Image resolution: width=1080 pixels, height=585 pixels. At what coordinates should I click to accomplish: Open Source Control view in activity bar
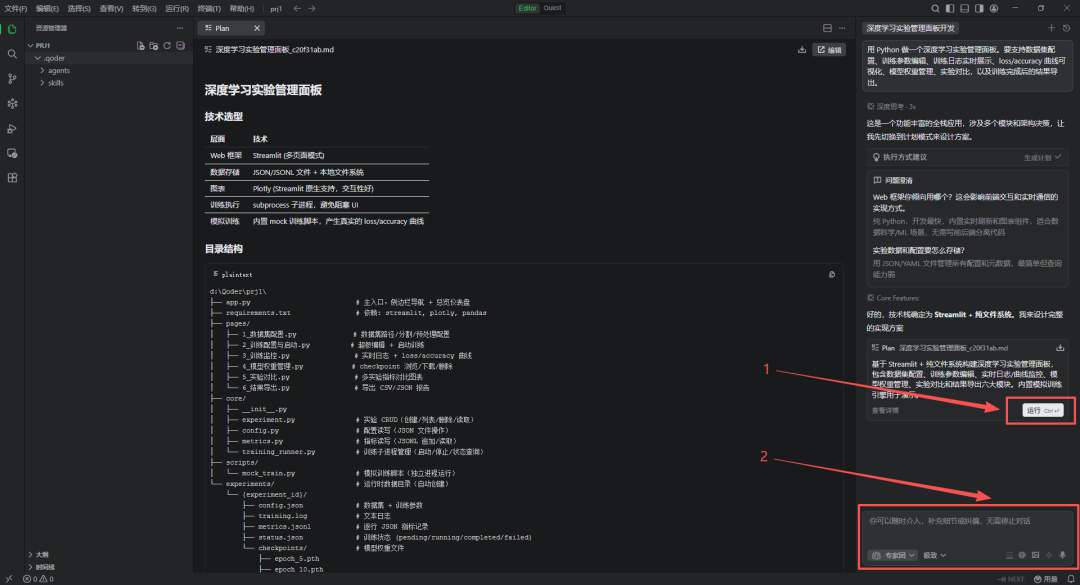[12, 78]
